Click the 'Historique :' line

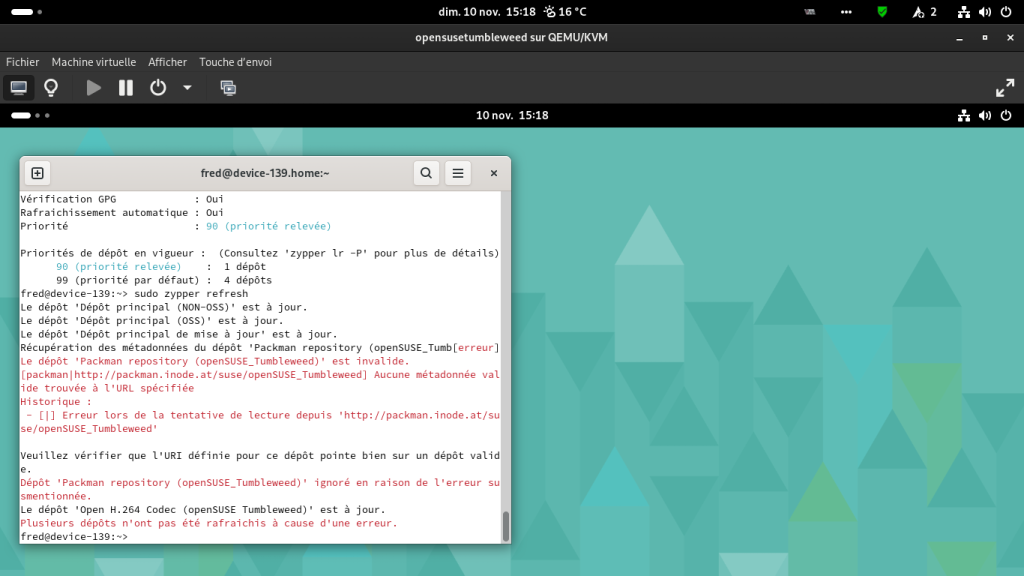(x=56, y=402)
